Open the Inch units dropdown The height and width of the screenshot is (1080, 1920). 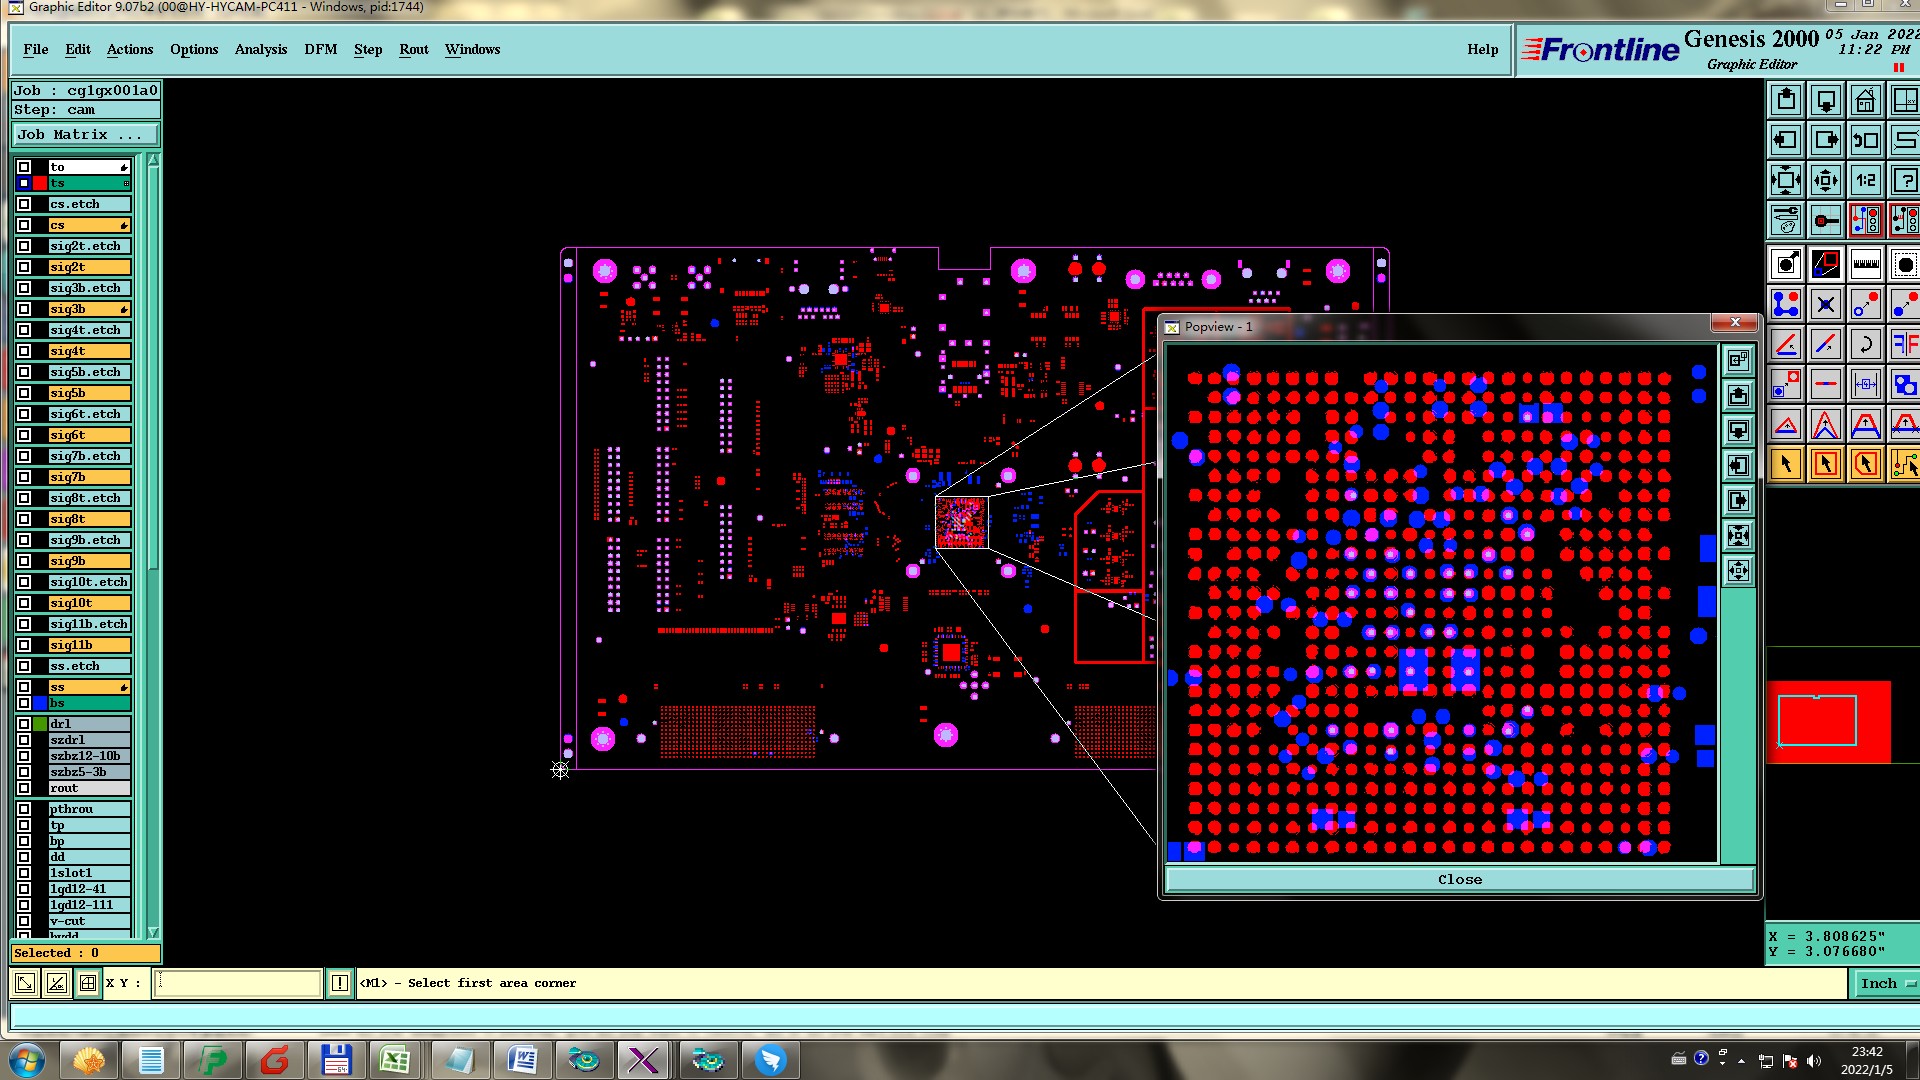click(x=1886, y=984)
